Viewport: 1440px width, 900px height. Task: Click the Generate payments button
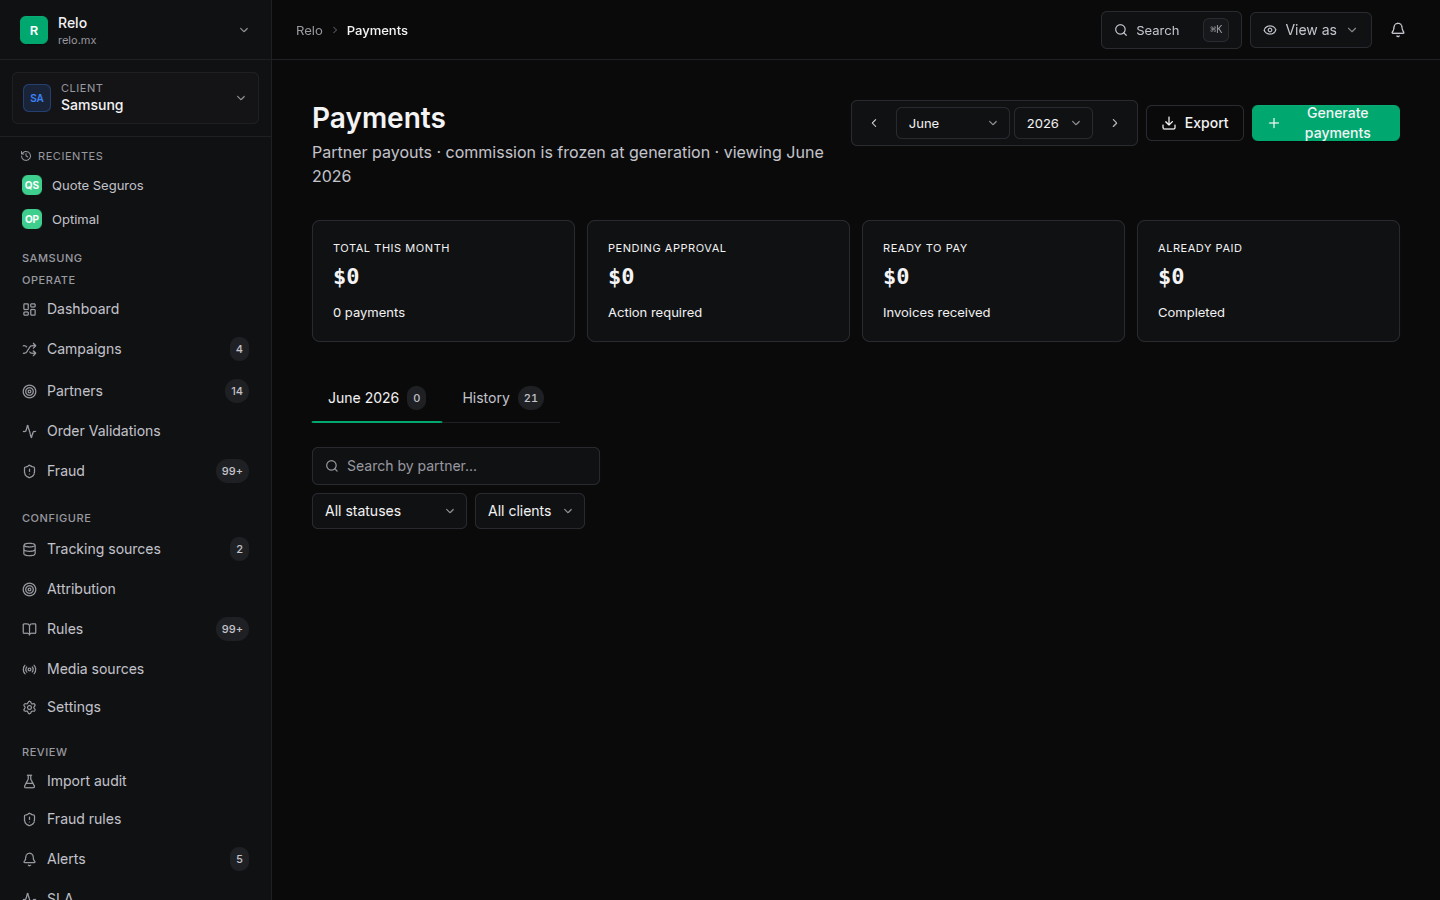(x=1326, y=123)
